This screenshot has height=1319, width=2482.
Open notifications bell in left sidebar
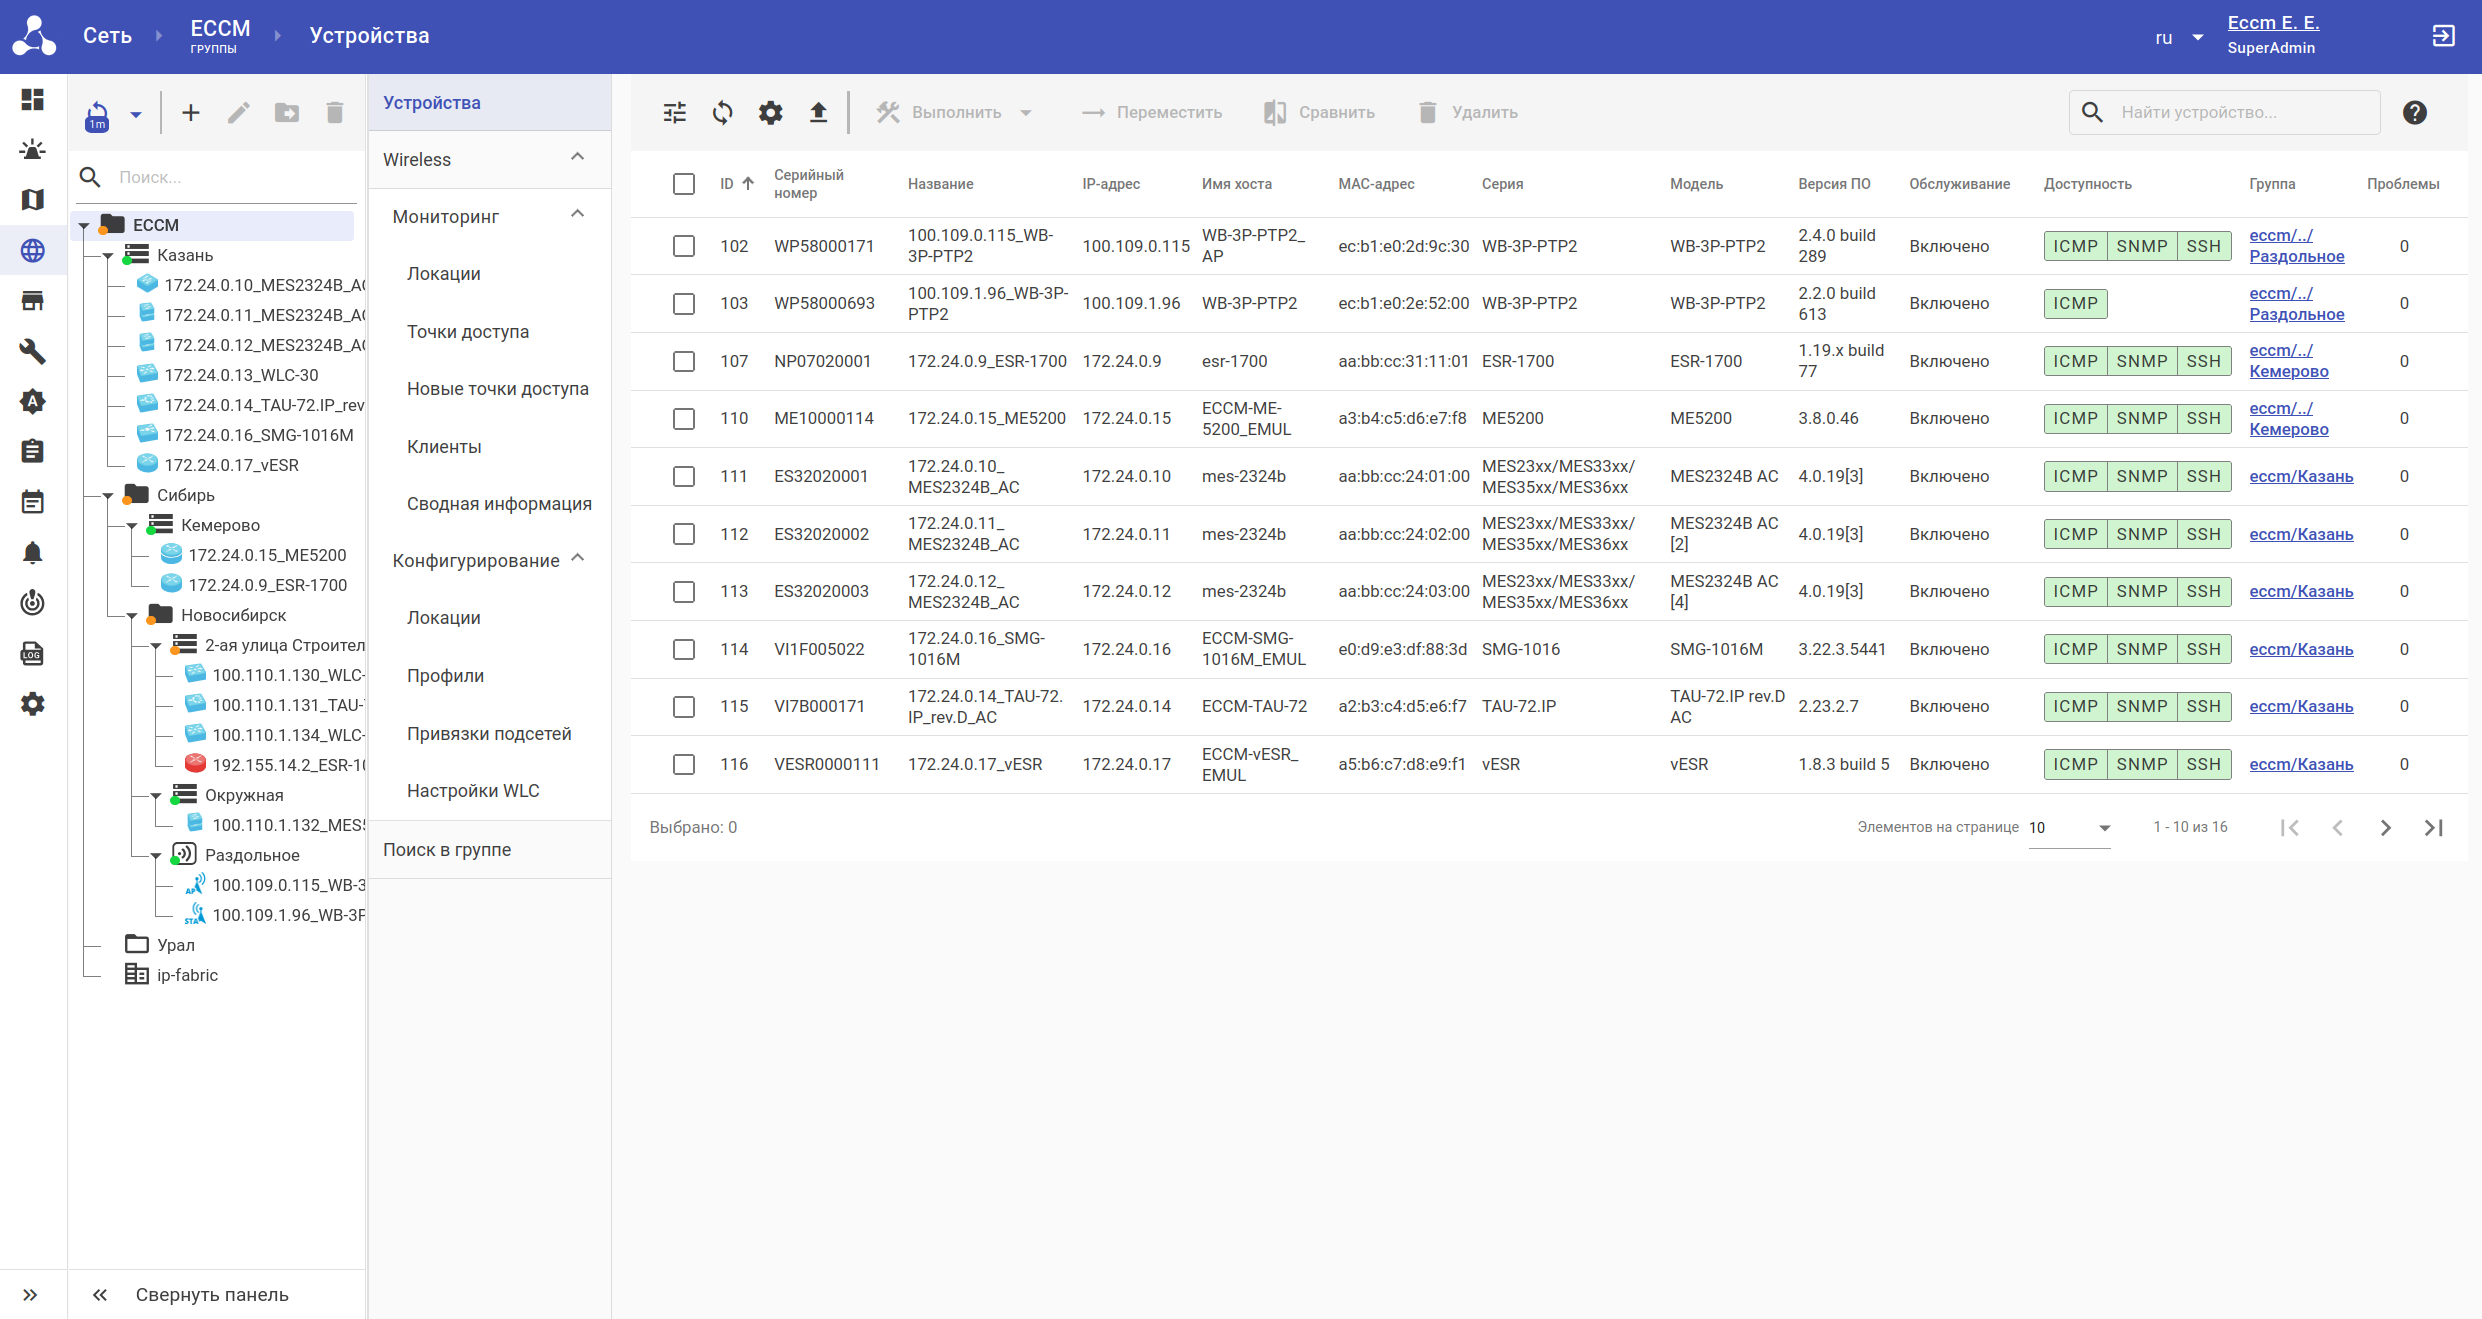(32, 553)
